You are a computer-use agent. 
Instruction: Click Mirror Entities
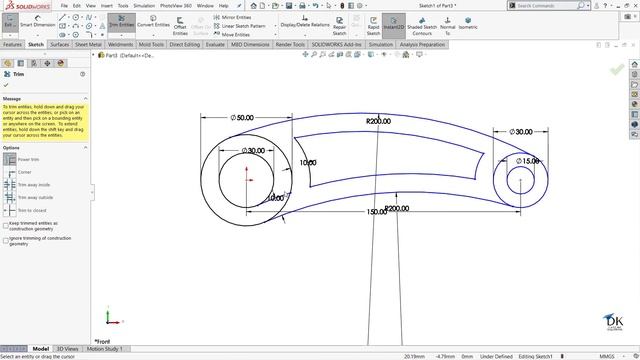pyautogui.click(x=232, y=18)
